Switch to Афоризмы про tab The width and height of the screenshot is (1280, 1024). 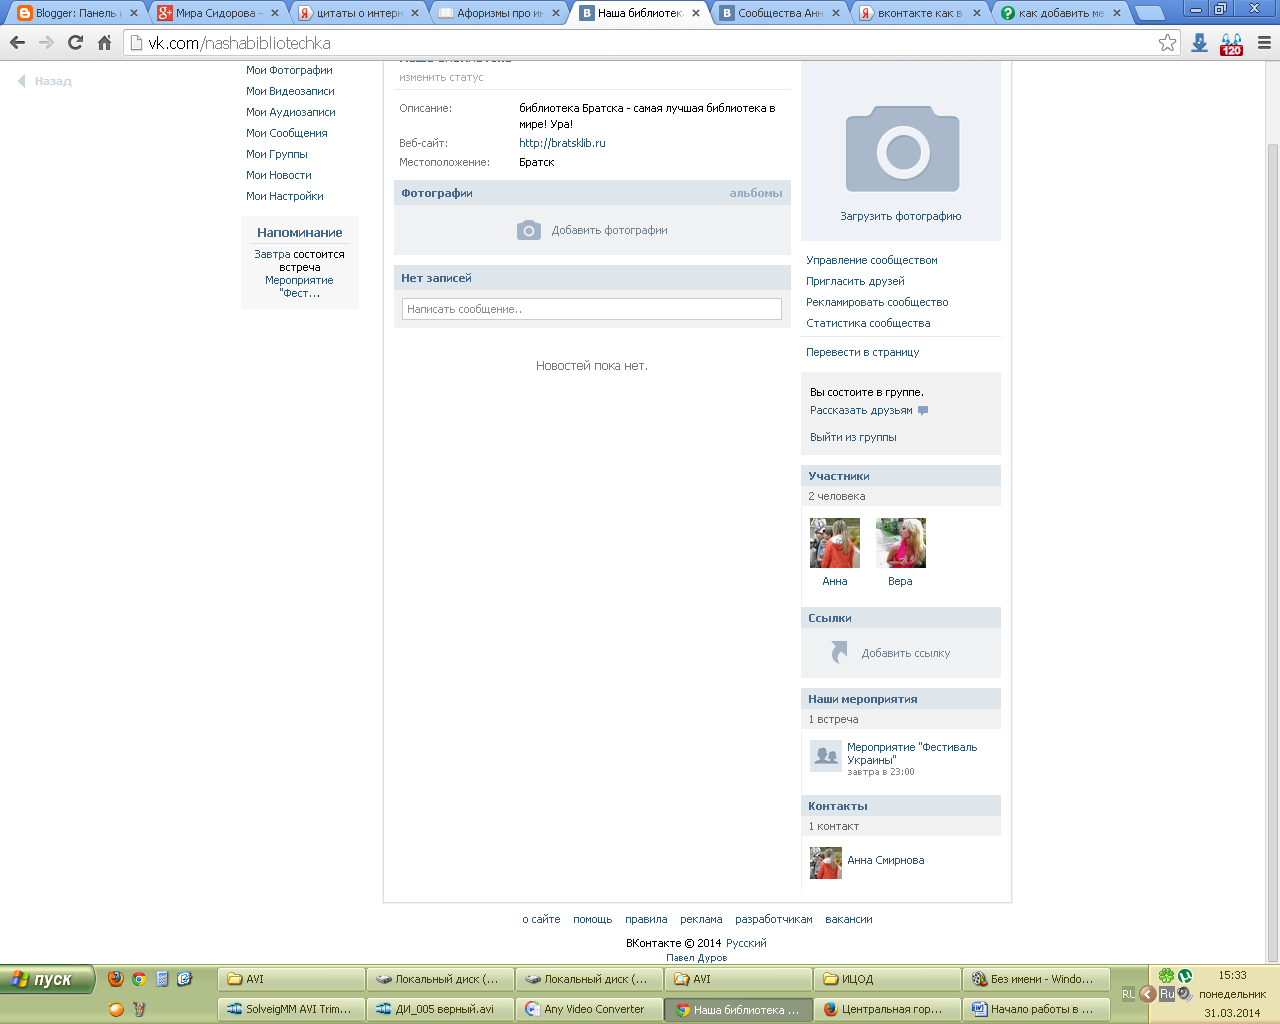[x=499, y=13]
